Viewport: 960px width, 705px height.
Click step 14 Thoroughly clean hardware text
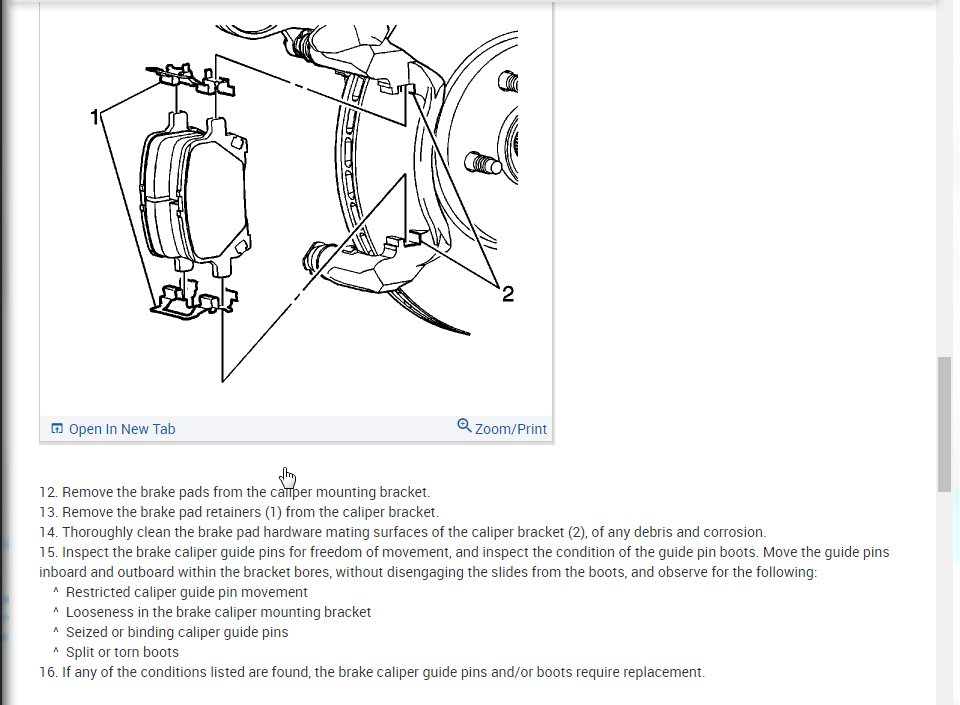tap(403, 532)
